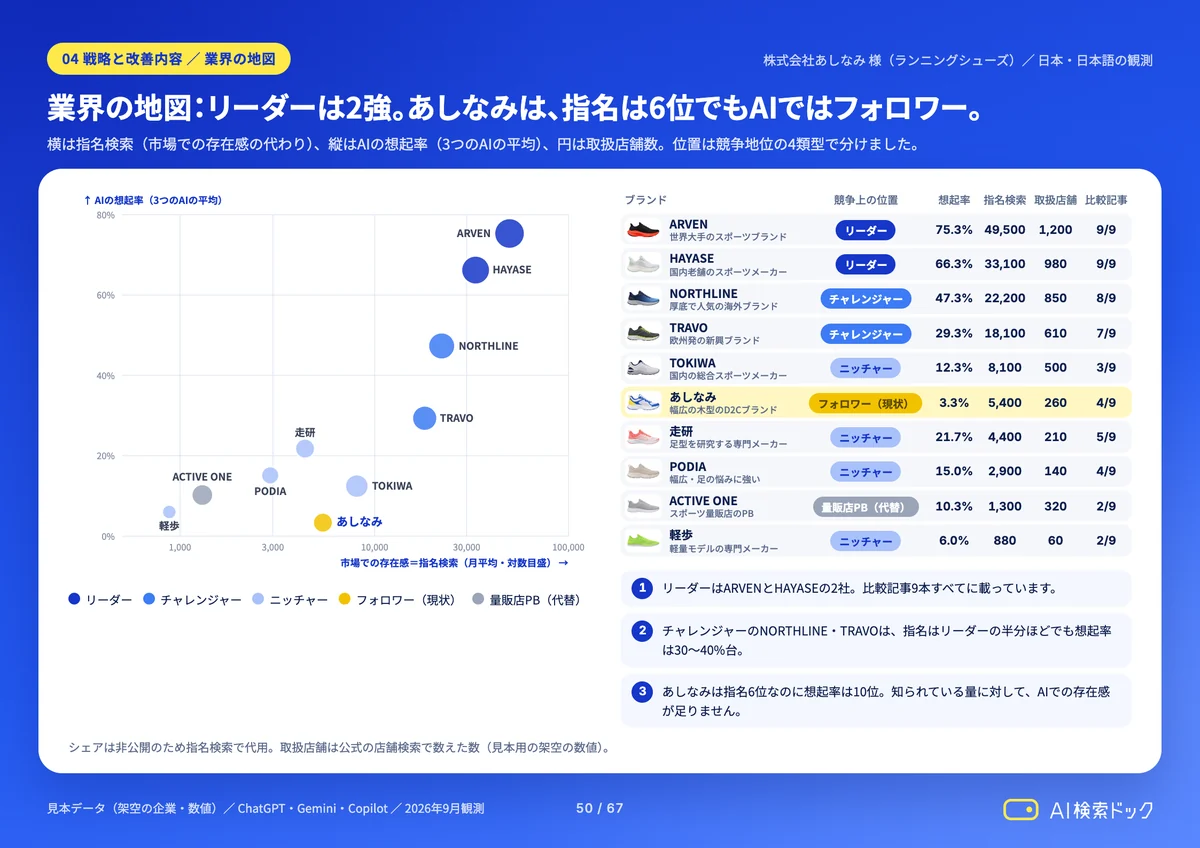This screenshot has height=848, width=1200.
Task: Click the ブランド column header
Action: coord(646,200)
